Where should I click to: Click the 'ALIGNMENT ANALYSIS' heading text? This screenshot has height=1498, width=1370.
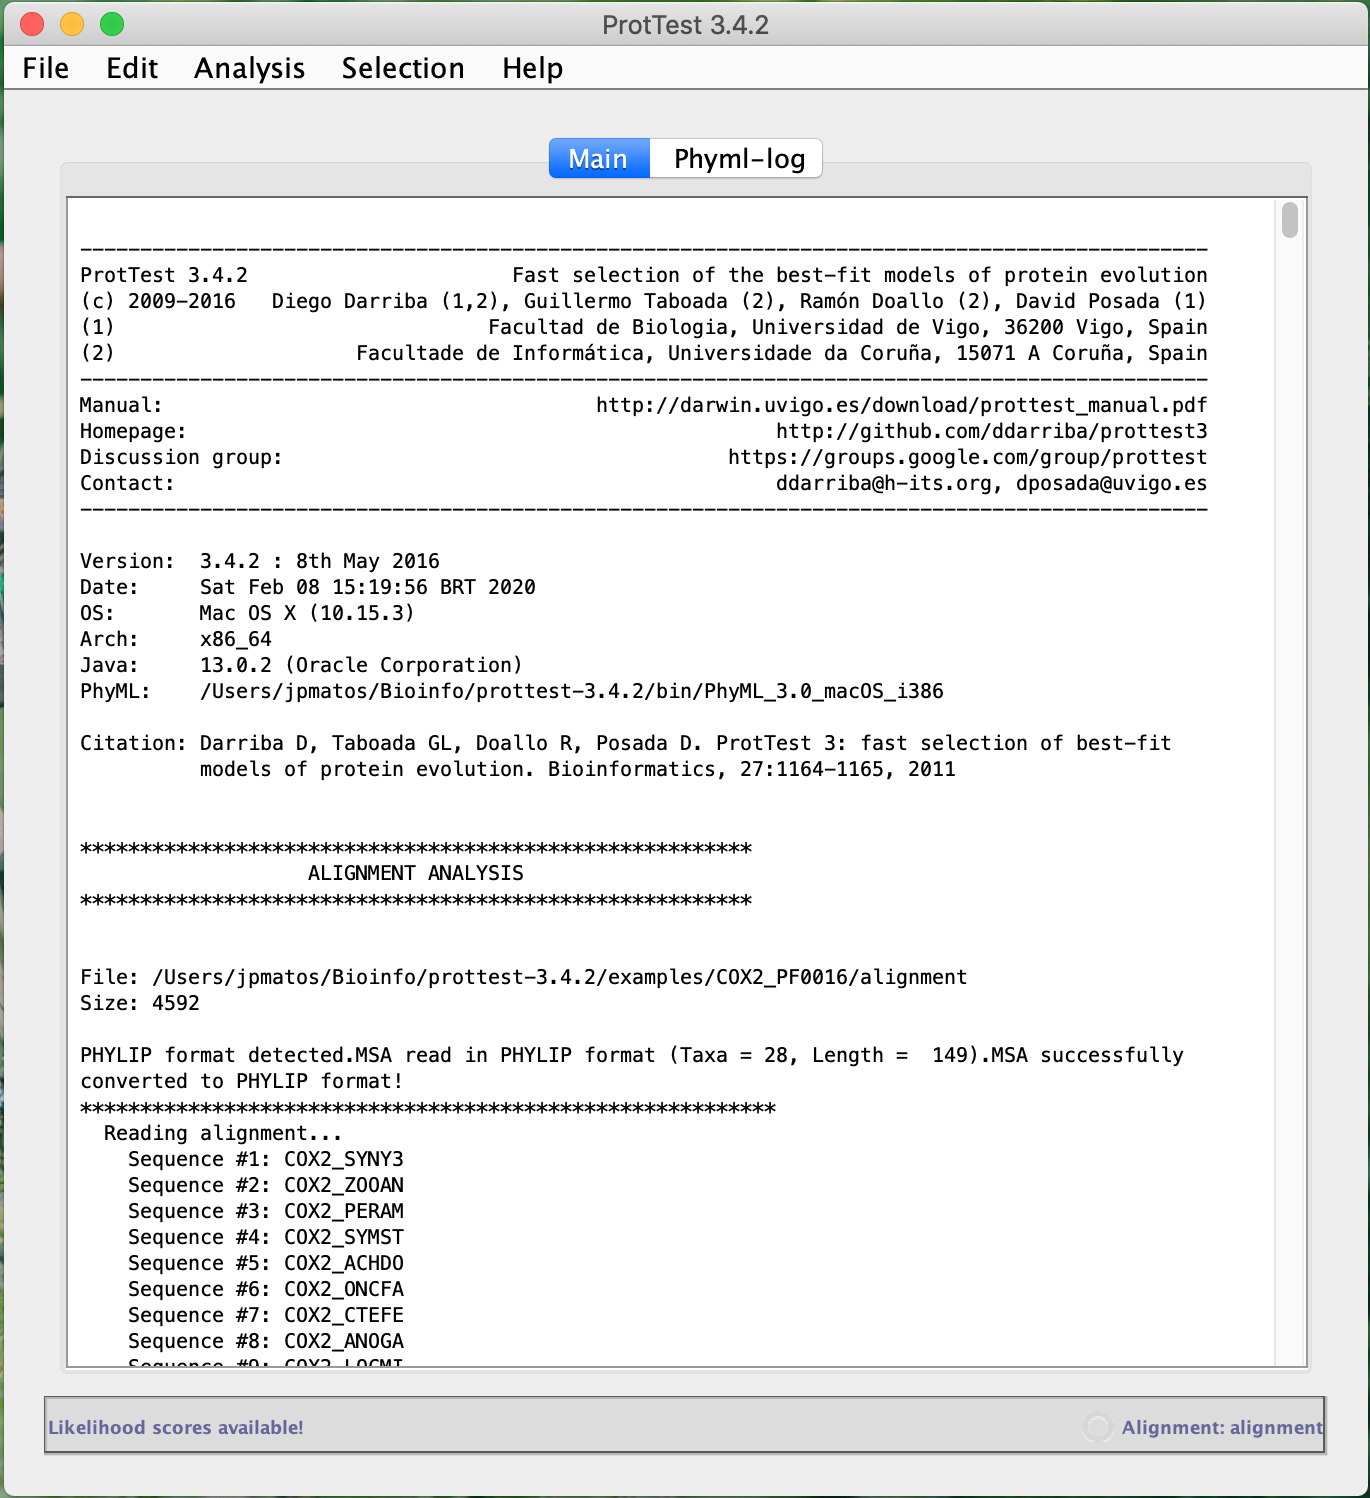pyautogui.click(x=416, y=873)
